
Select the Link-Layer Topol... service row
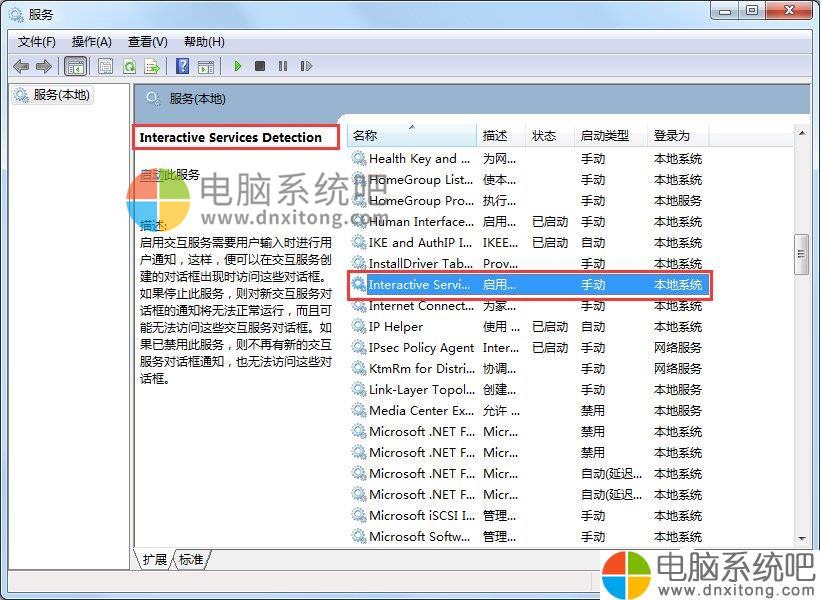click(x=528, y=389)
